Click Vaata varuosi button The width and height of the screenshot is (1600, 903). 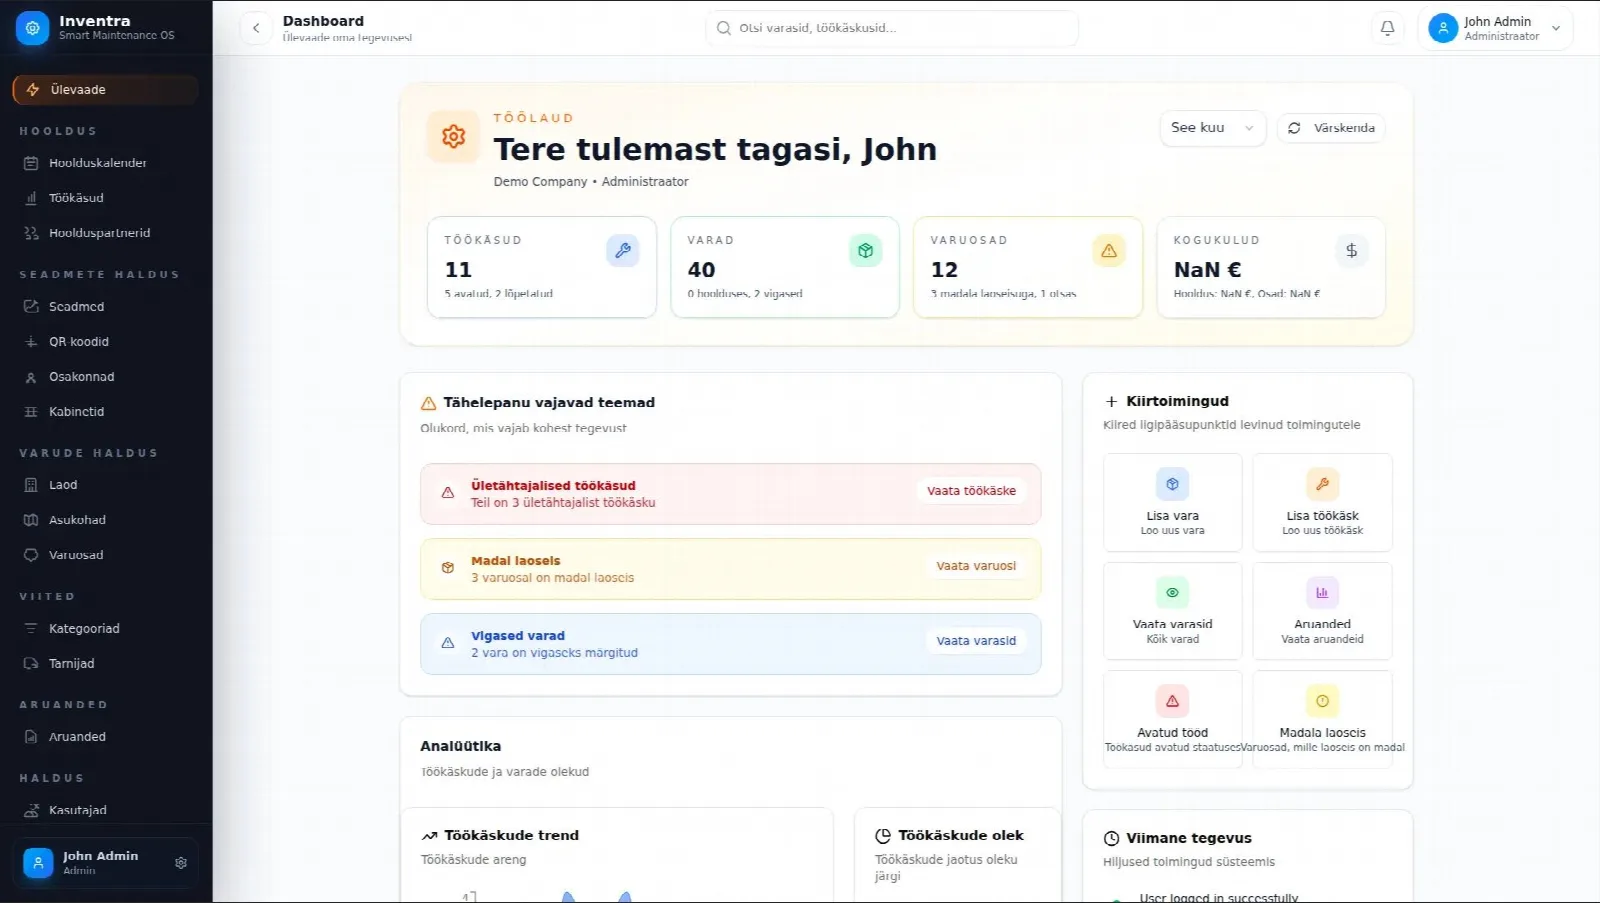976,566
